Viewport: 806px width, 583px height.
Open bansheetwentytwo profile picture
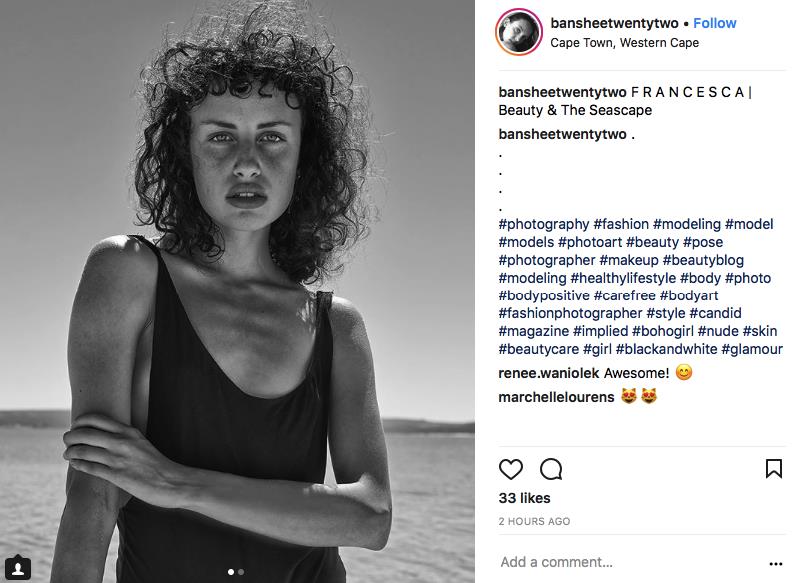click(519, 32)
